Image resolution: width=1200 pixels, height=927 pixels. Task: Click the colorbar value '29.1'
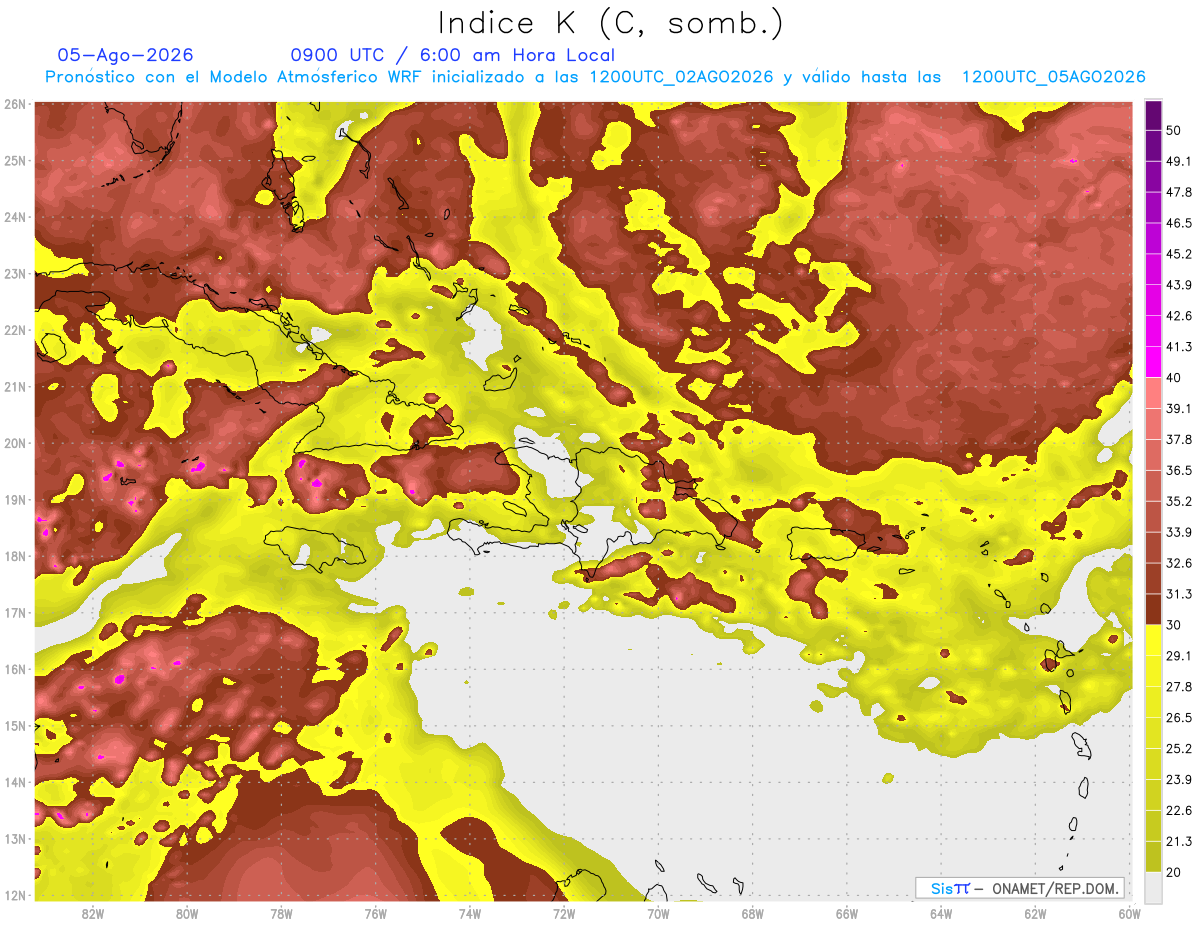(1179, 655)
